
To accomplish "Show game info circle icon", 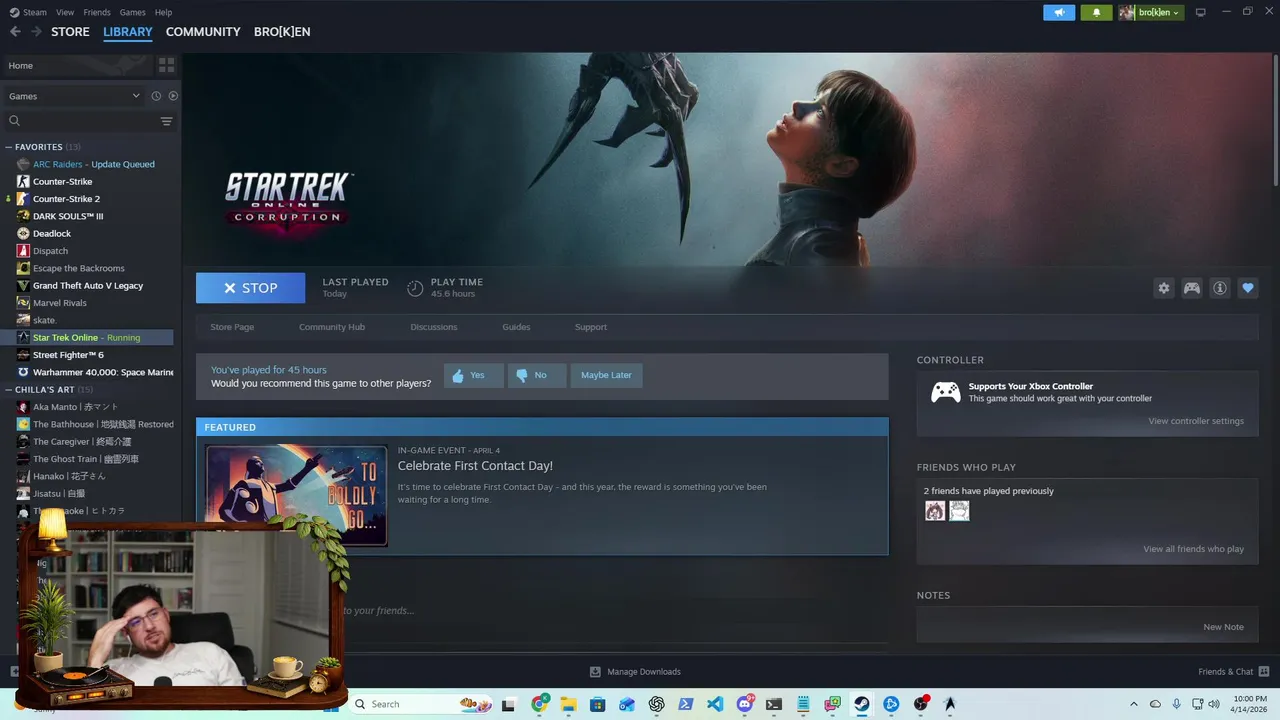I will point(1220,288).
